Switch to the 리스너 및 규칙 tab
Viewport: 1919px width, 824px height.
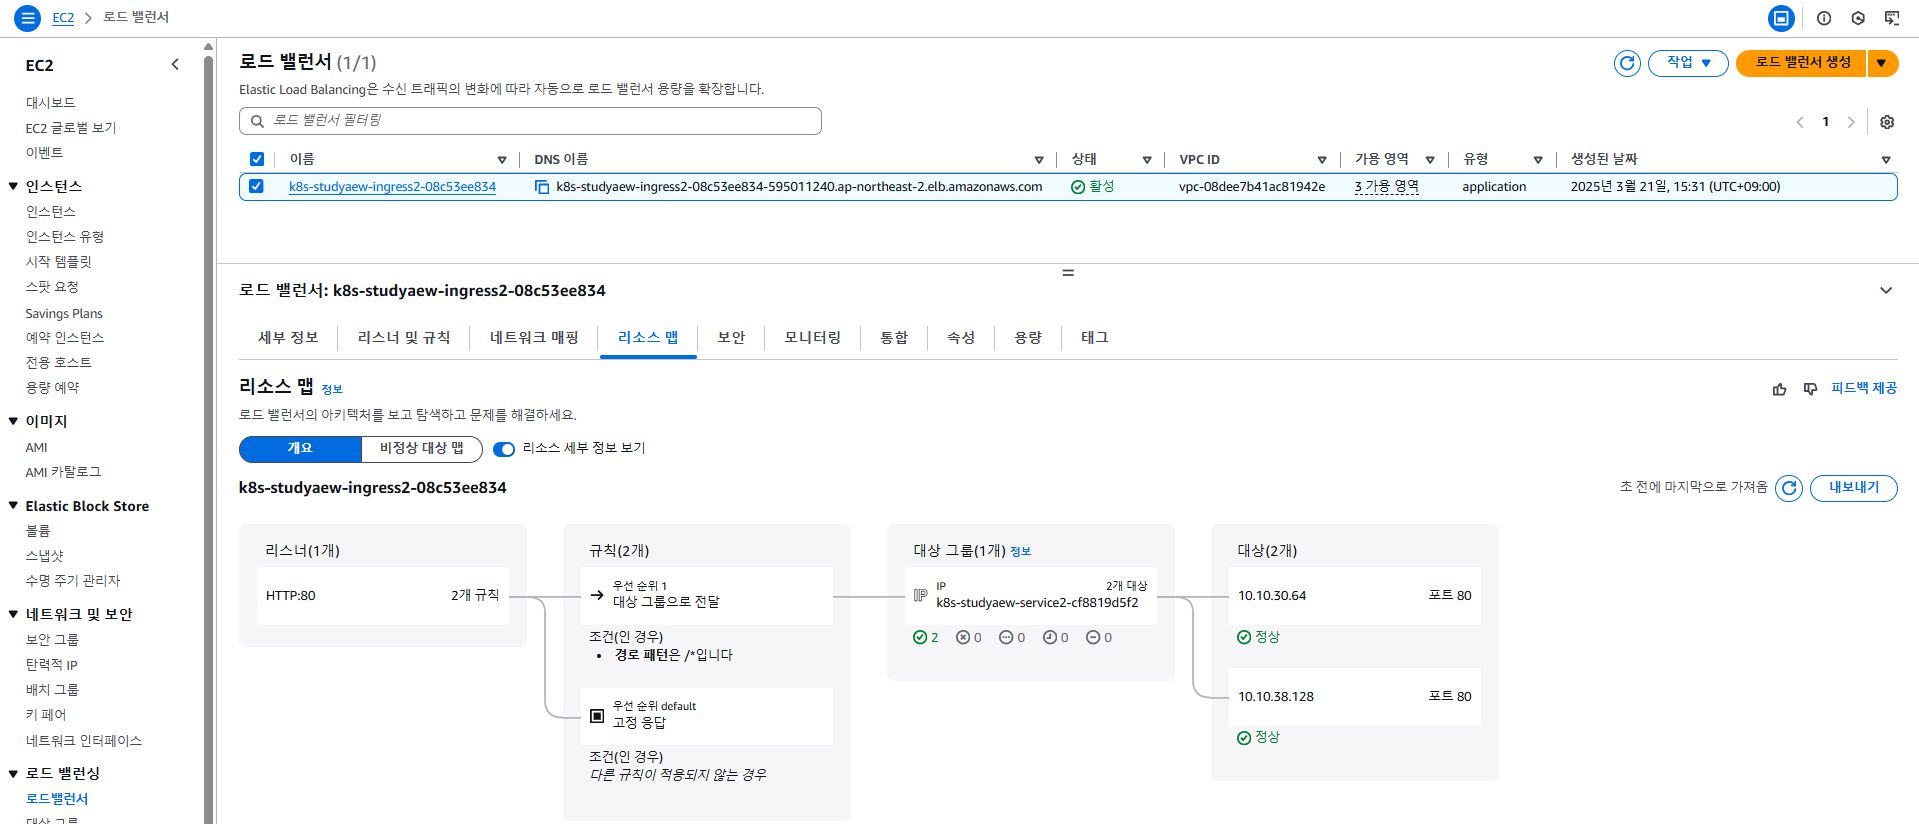[404, 338]
